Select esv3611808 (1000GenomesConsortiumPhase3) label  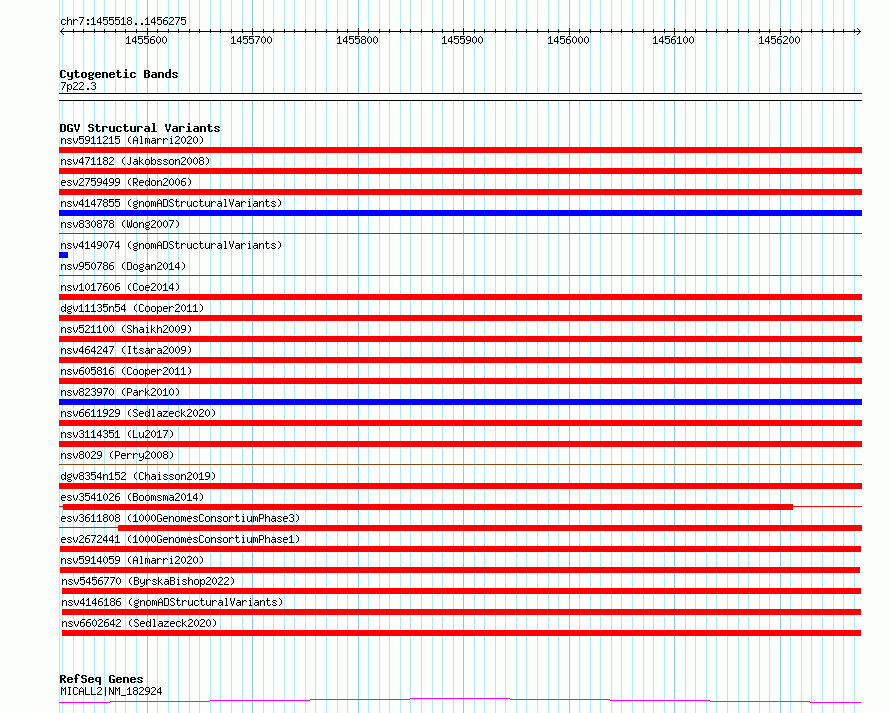(x=180, y=518)
